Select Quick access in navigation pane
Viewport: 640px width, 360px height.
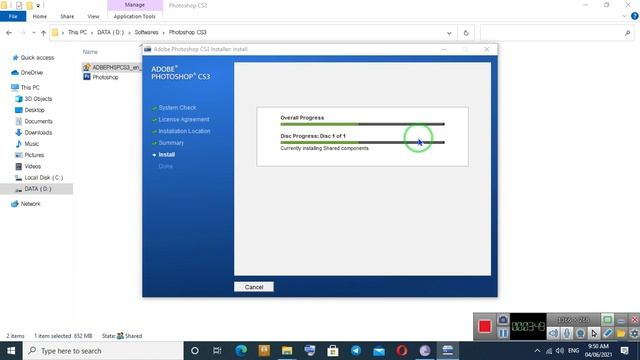coord(37,58)
